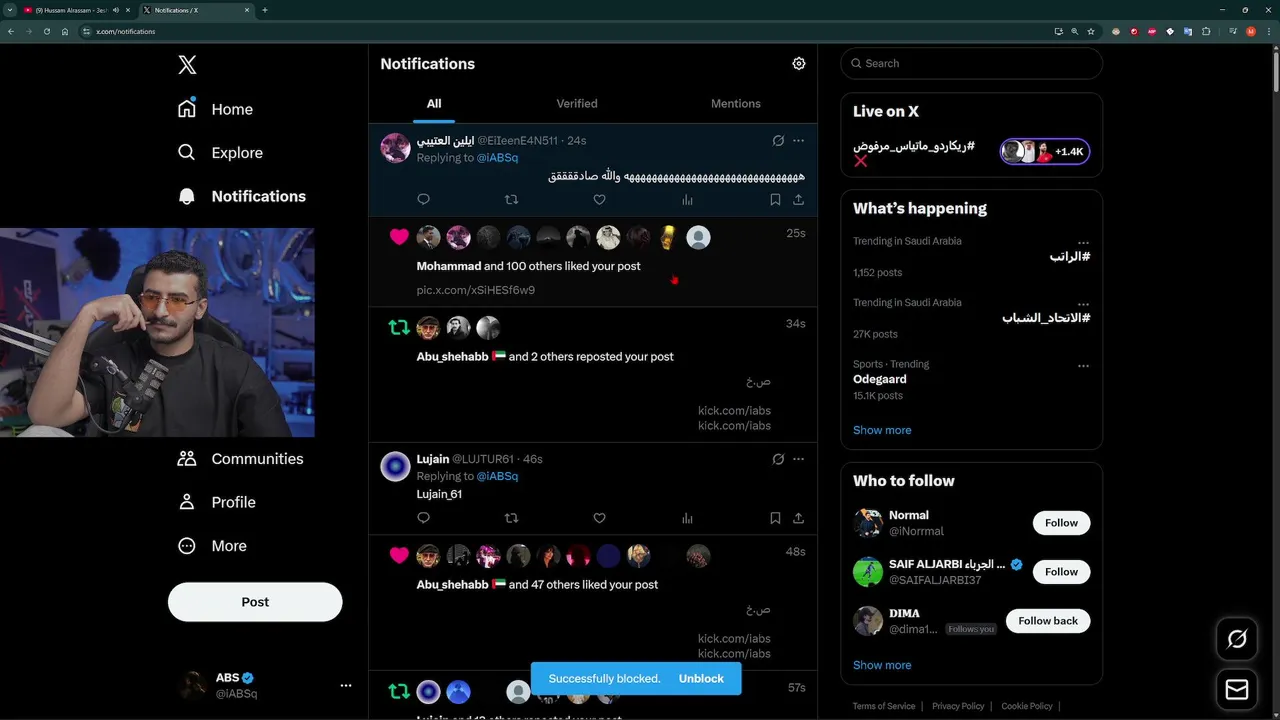Bookmark this page star icon
Screen dimensions: 1280x720
pyautogui.click(x=1091, y=31)
